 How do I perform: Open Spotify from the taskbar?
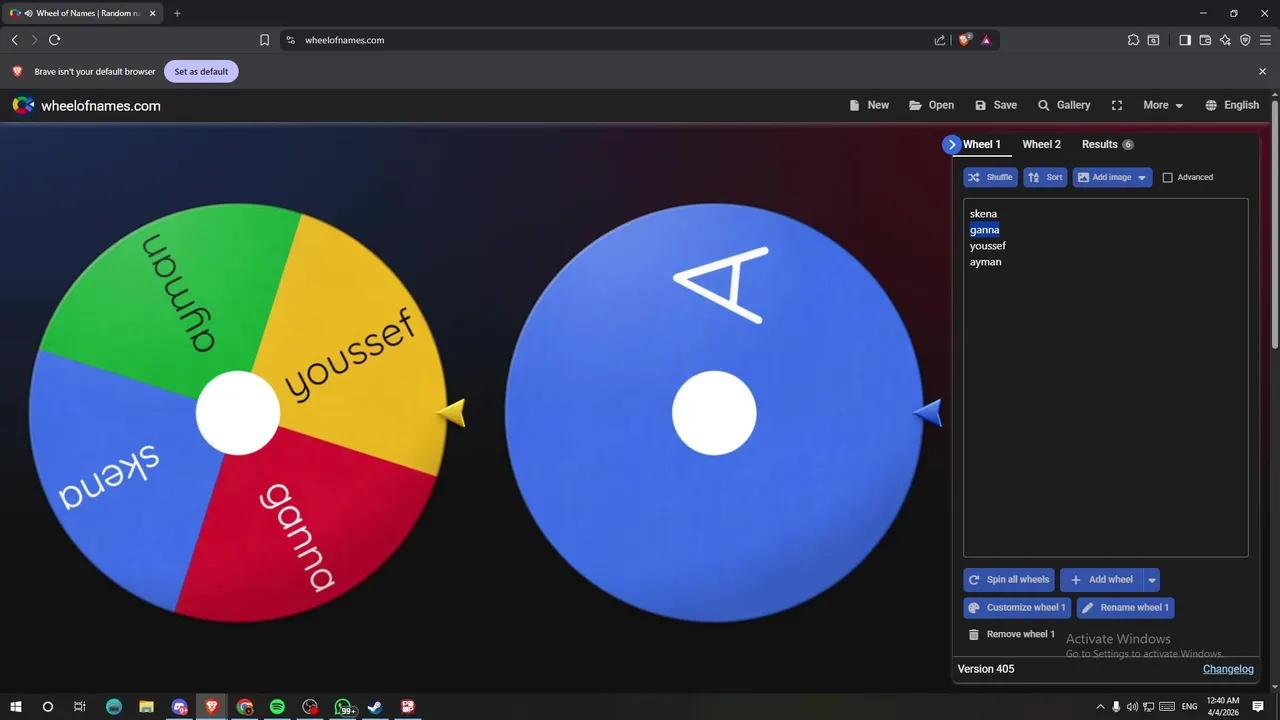[277, 707]
